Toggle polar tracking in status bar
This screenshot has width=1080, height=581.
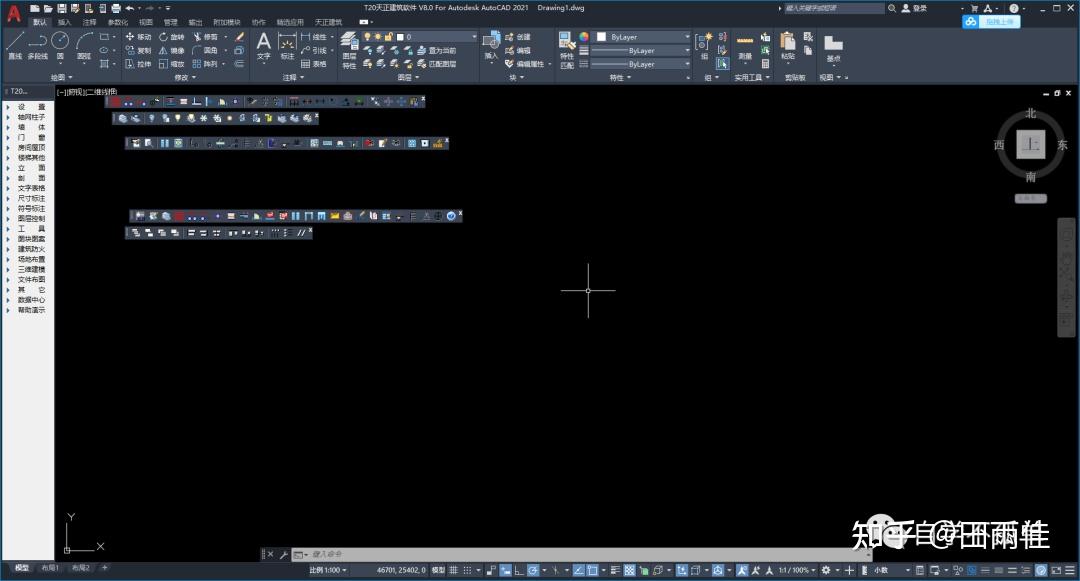tap(532, 570)
